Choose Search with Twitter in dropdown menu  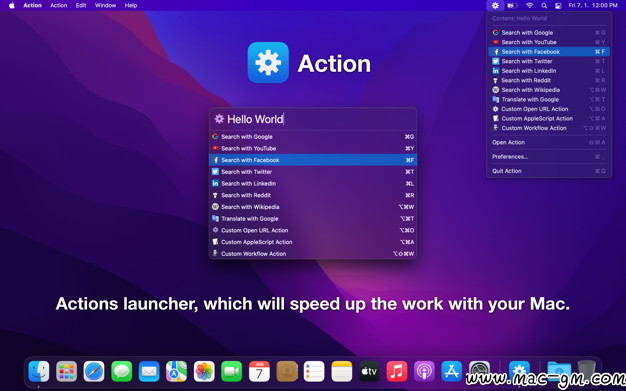(549, 62)
